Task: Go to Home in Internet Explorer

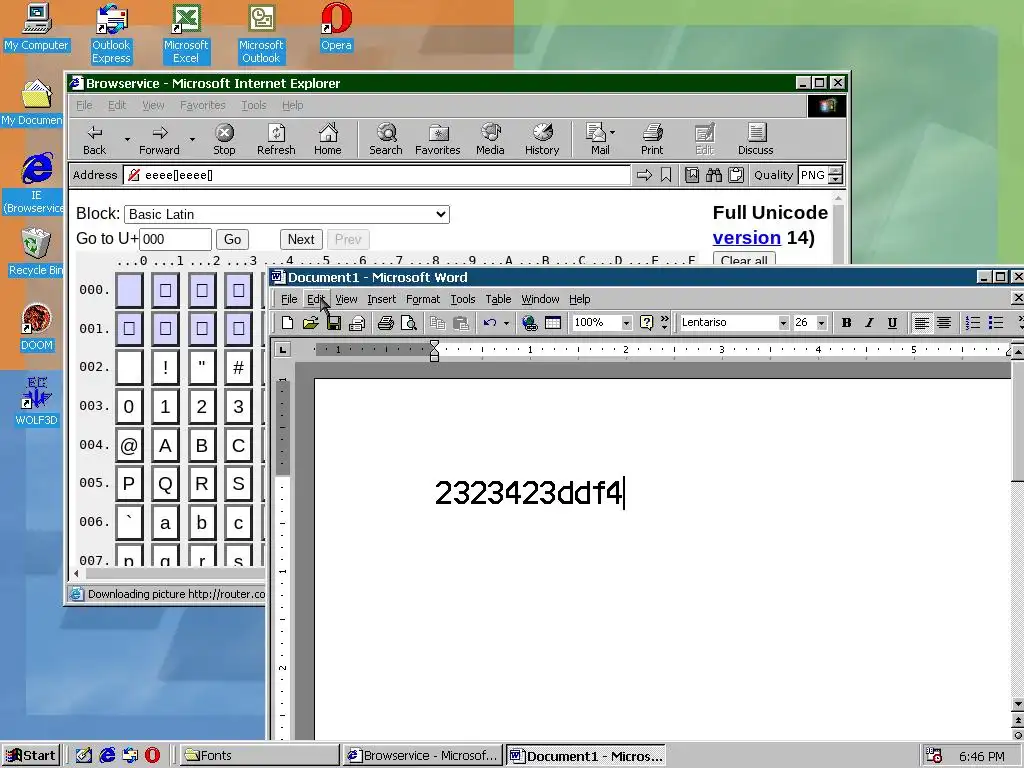Action: click(x=328, y=140)
